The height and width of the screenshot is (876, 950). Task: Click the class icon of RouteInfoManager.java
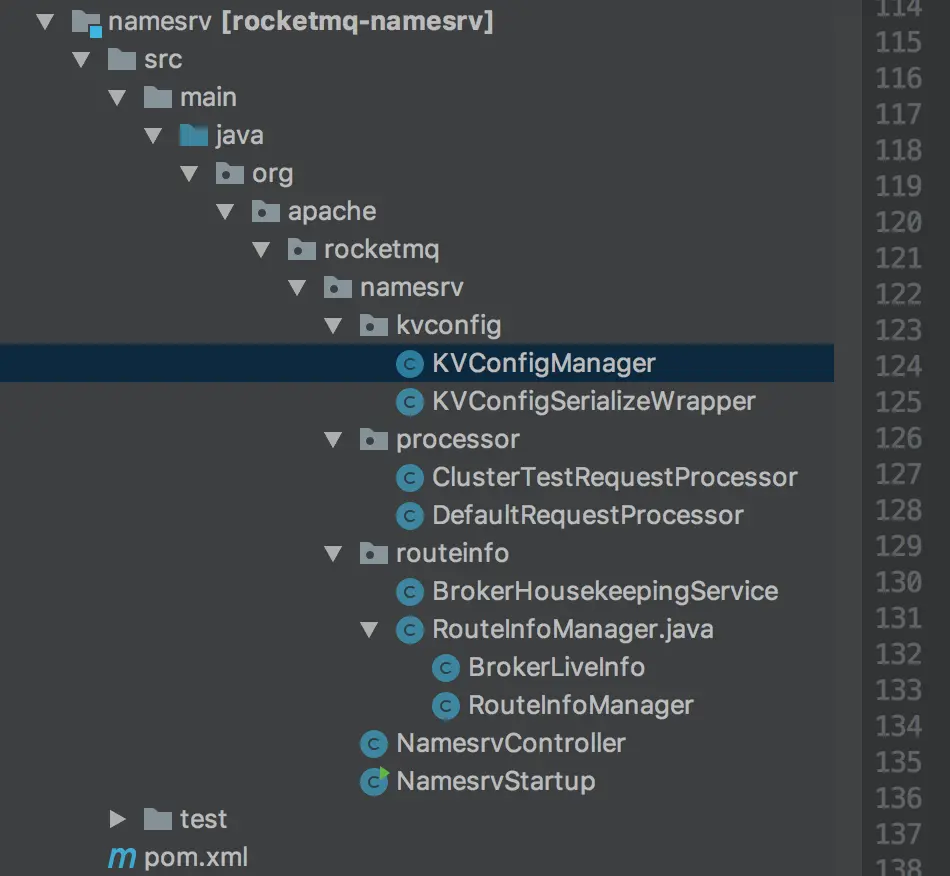410,629
